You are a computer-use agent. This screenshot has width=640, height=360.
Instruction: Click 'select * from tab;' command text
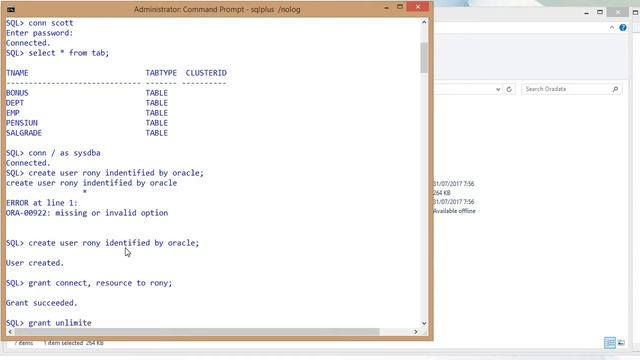(x=69, y=53)
